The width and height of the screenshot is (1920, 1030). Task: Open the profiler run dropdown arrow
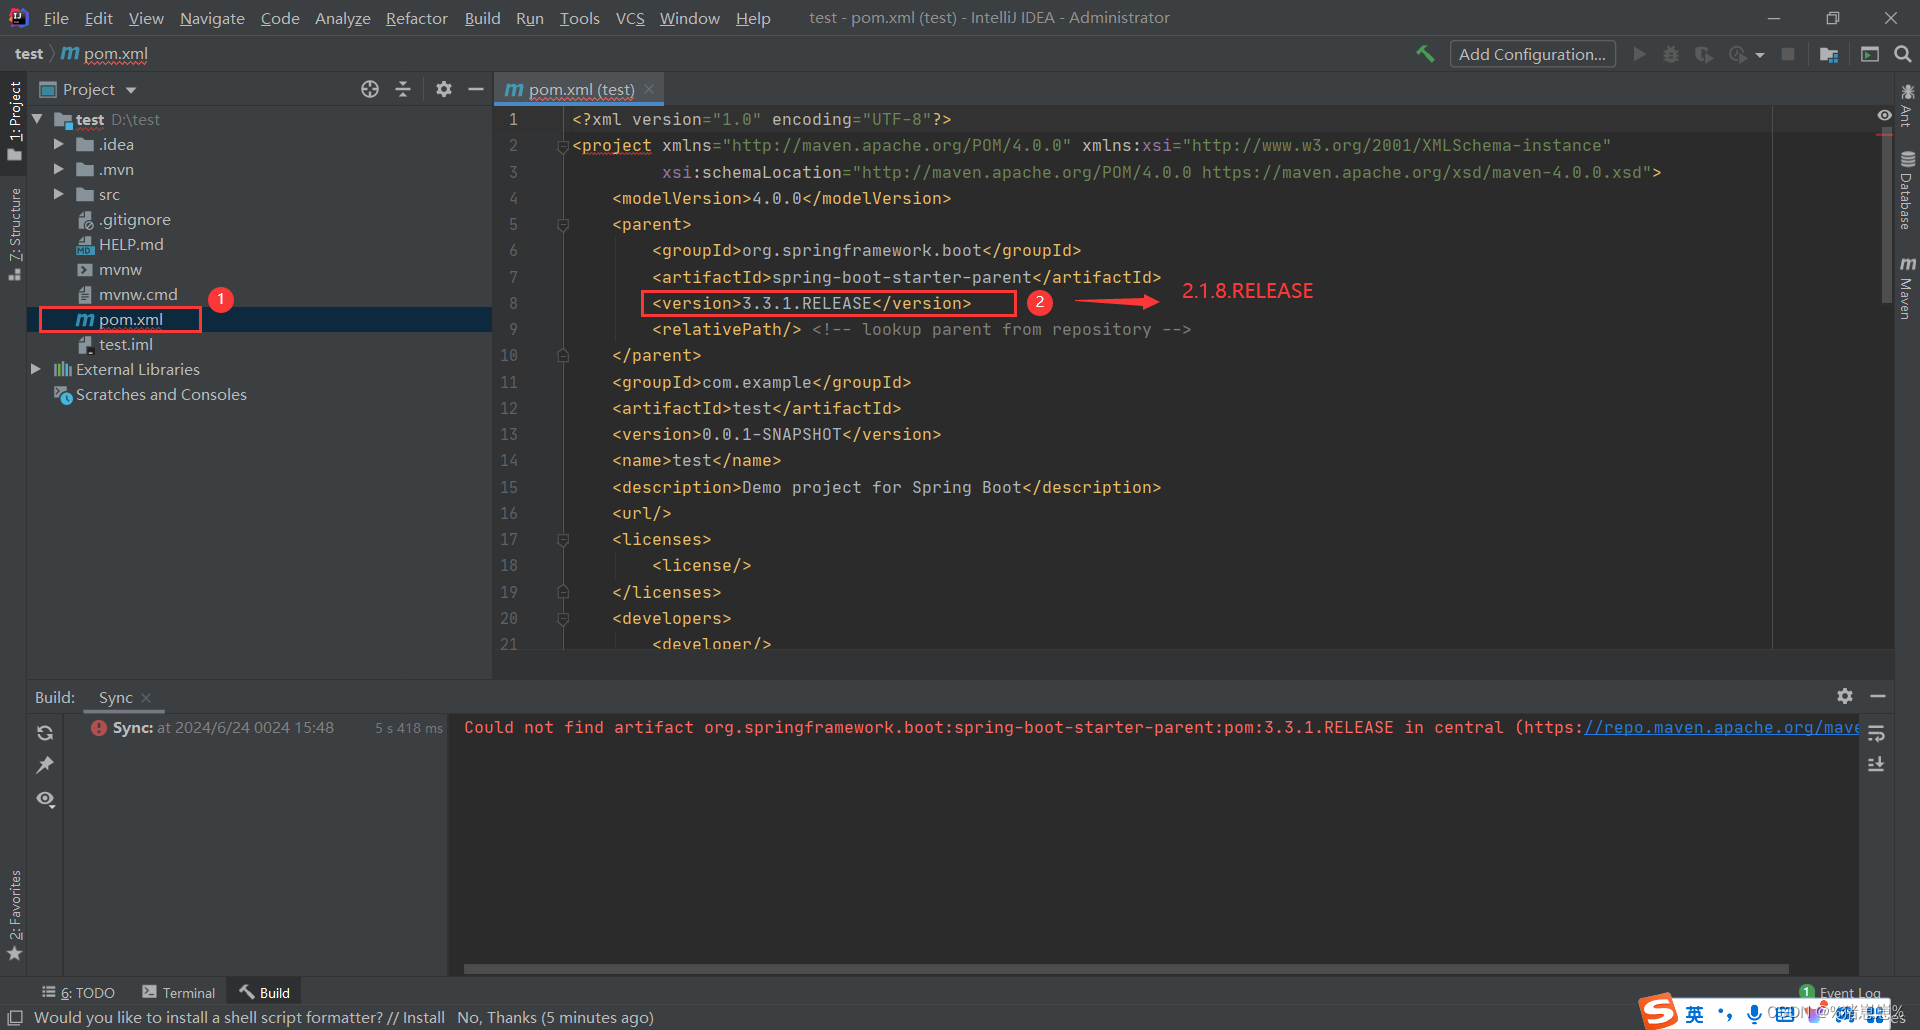1760,55
